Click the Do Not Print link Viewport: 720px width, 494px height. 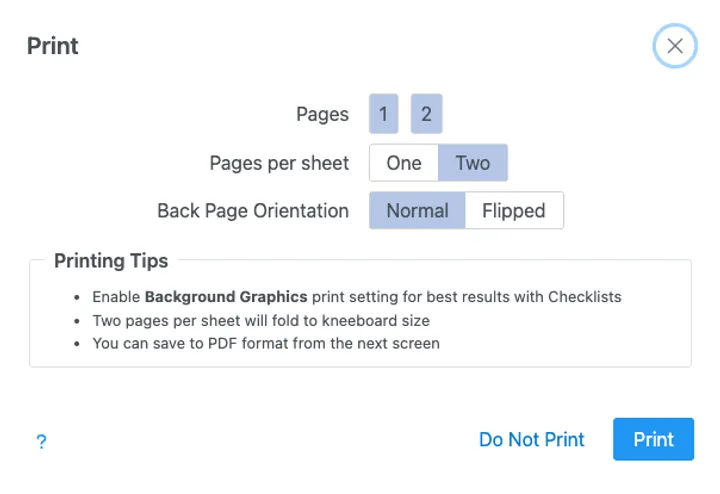point(532,440)
